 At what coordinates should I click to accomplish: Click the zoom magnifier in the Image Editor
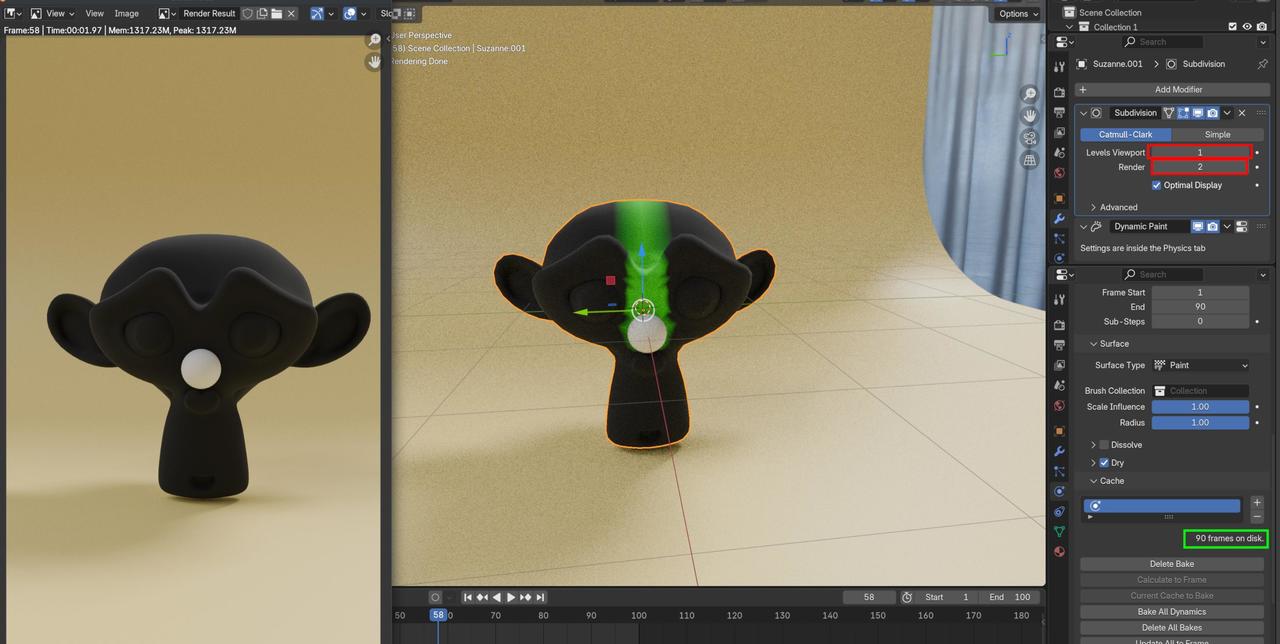374,40
